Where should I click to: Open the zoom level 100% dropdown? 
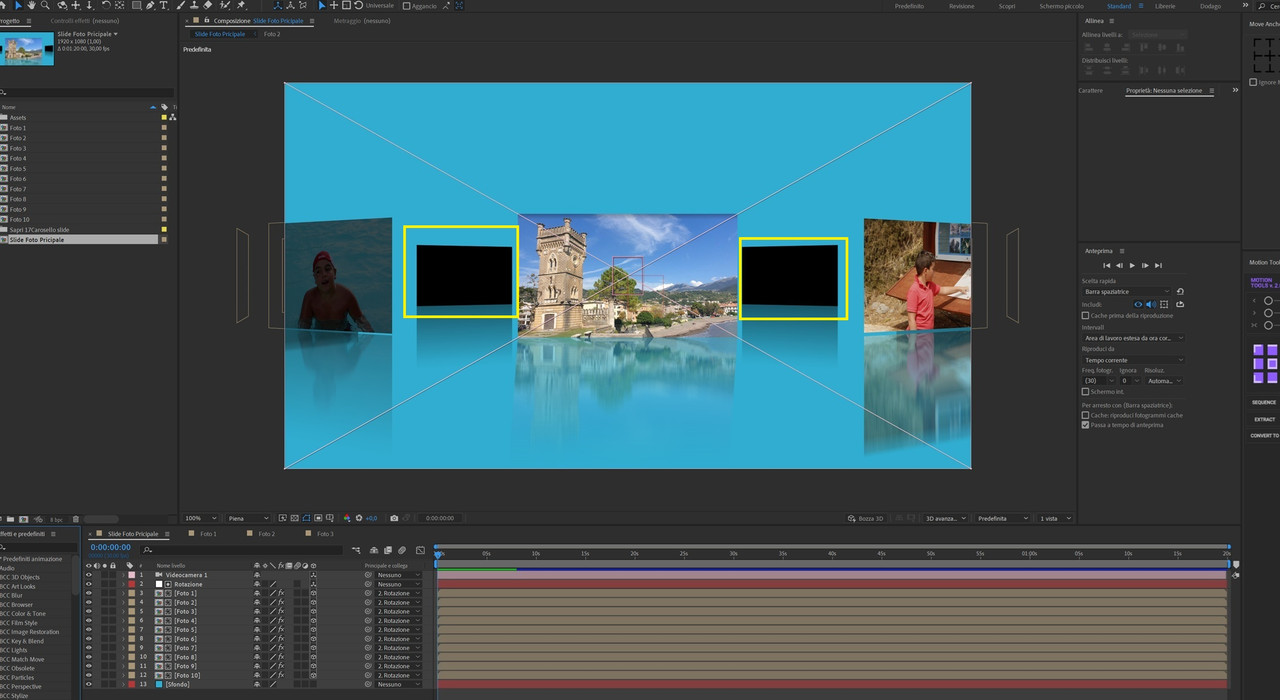200,518
